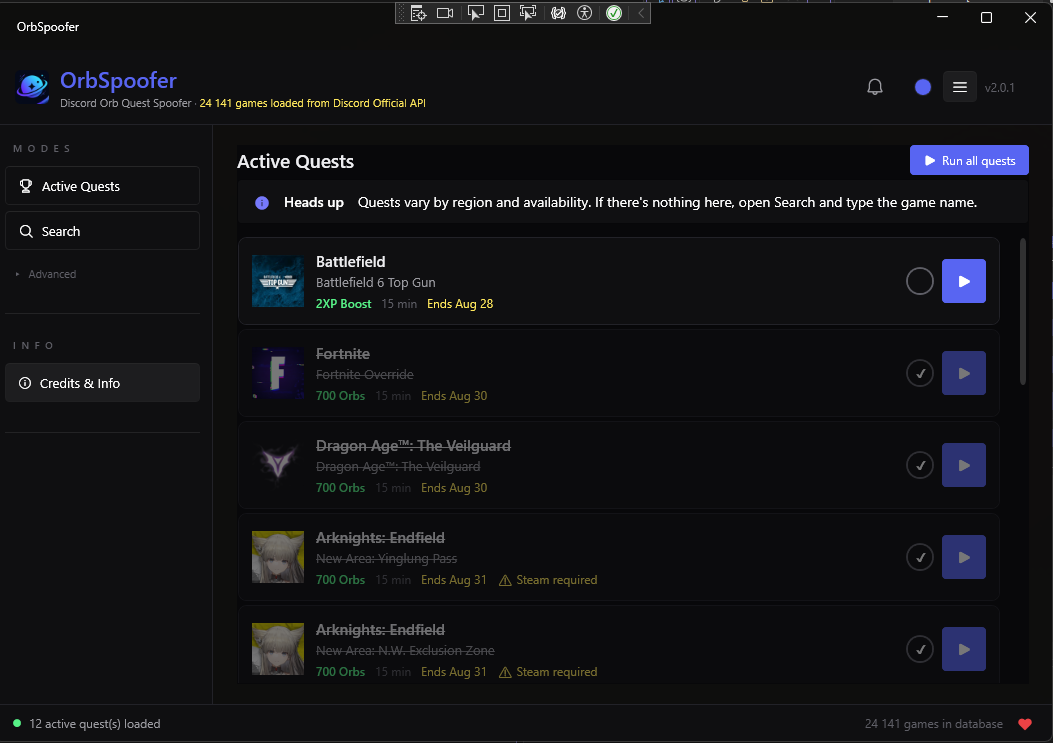Click 'Fortnite Override' subtitle
The image size is (1053, 743).
[x=365, y=374]
